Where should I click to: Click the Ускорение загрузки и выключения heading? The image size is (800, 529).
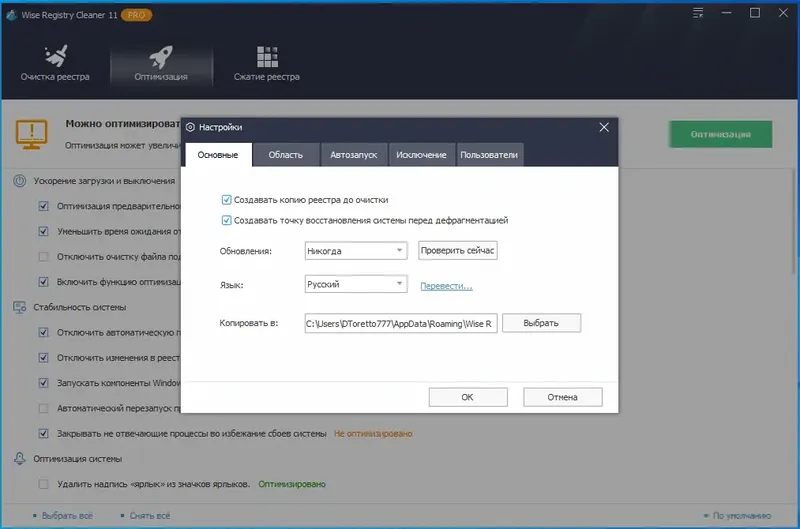pos(104,181)
